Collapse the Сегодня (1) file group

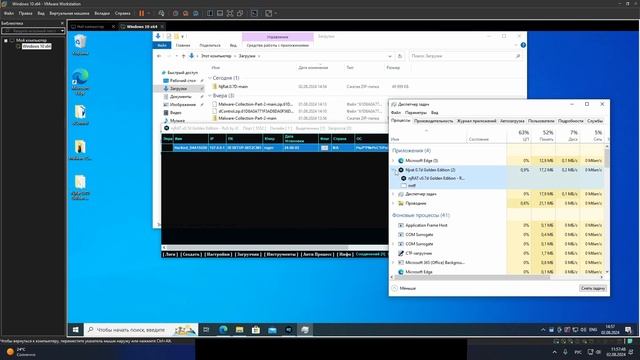tap(210, 78)
